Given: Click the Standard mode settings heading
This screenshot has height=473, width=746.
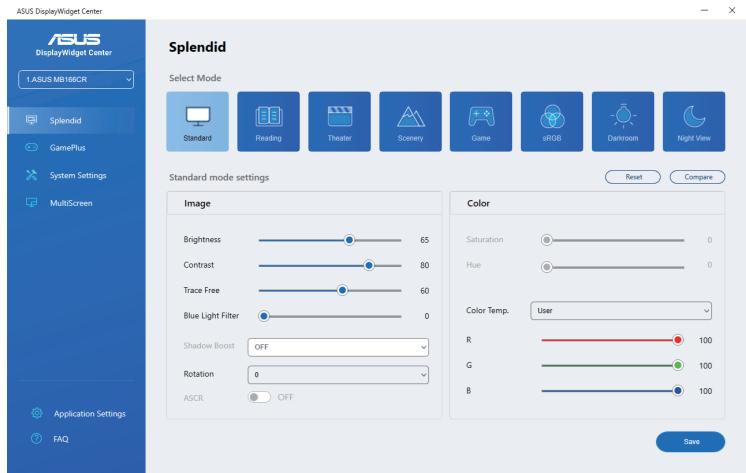Looking at the screenshot, I should click(x=219, y=177).
